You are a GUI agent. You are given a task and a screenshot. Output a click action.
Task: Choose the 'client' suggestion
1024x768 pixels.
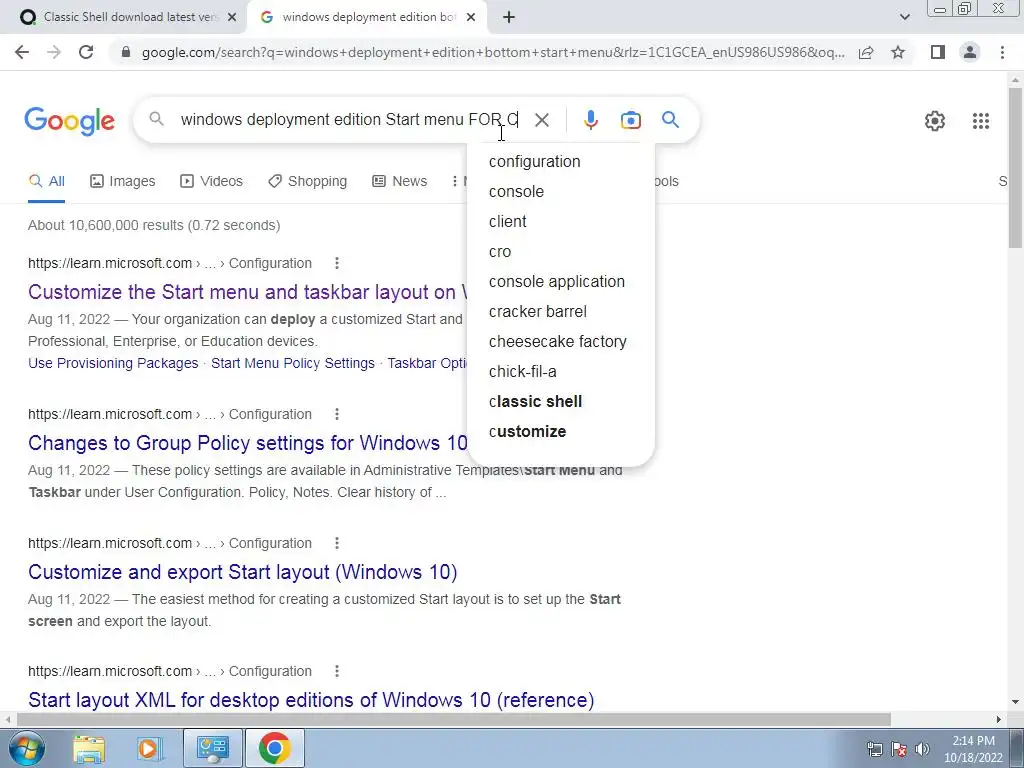click(561, 221)
